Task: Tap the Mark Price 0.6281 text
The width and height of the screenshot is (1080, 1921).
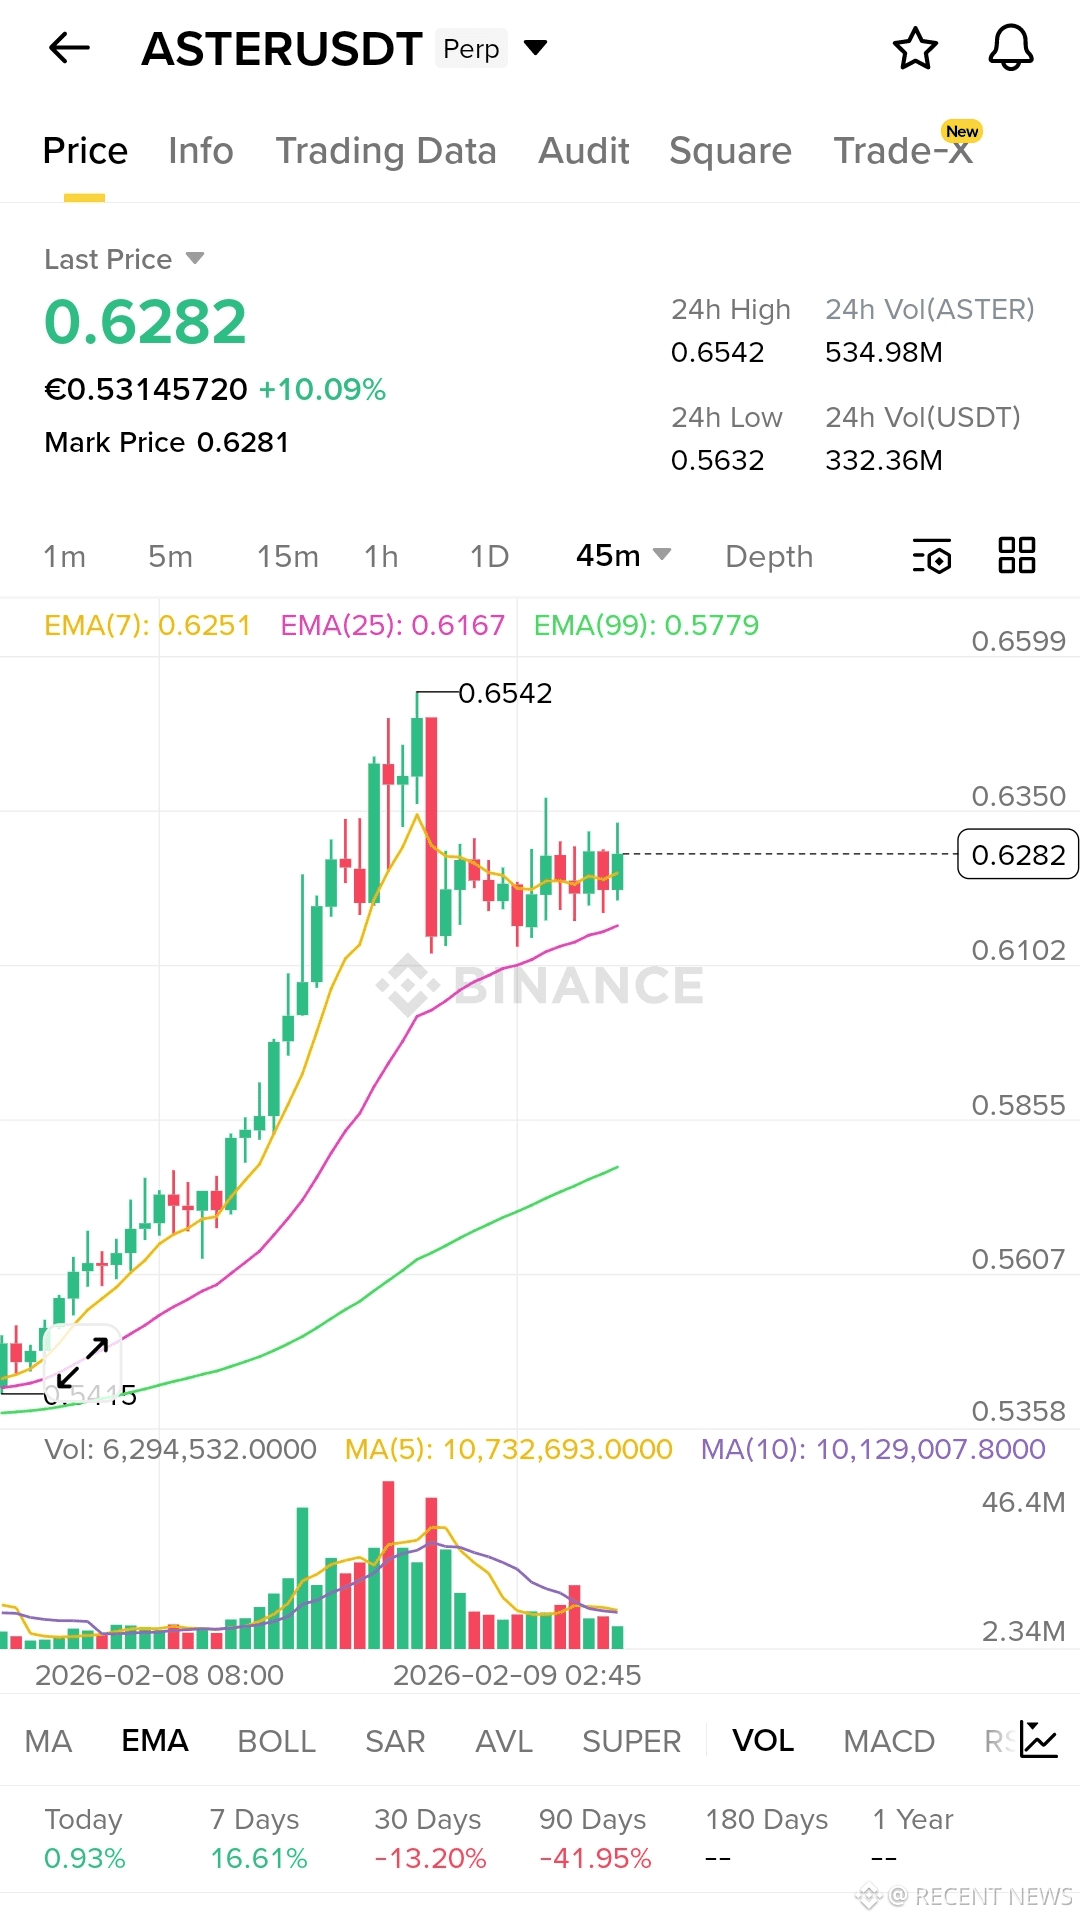Action: click(x=167, y=442)
